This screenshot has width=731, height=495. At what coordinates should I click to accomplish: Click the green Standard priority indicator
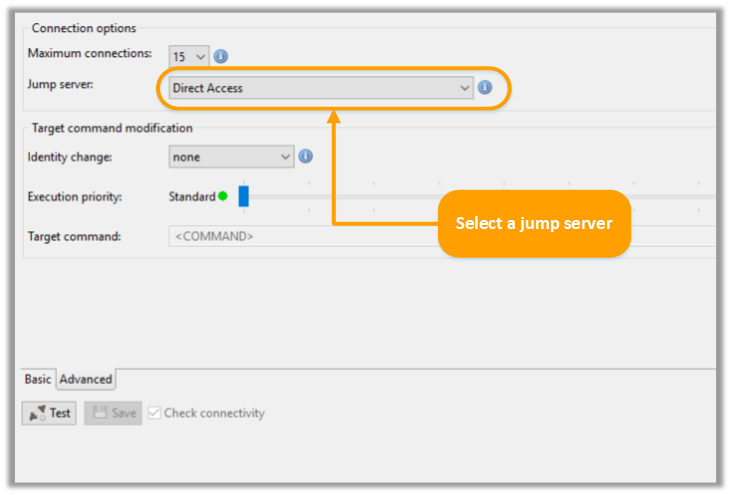(x=223, y=196)
